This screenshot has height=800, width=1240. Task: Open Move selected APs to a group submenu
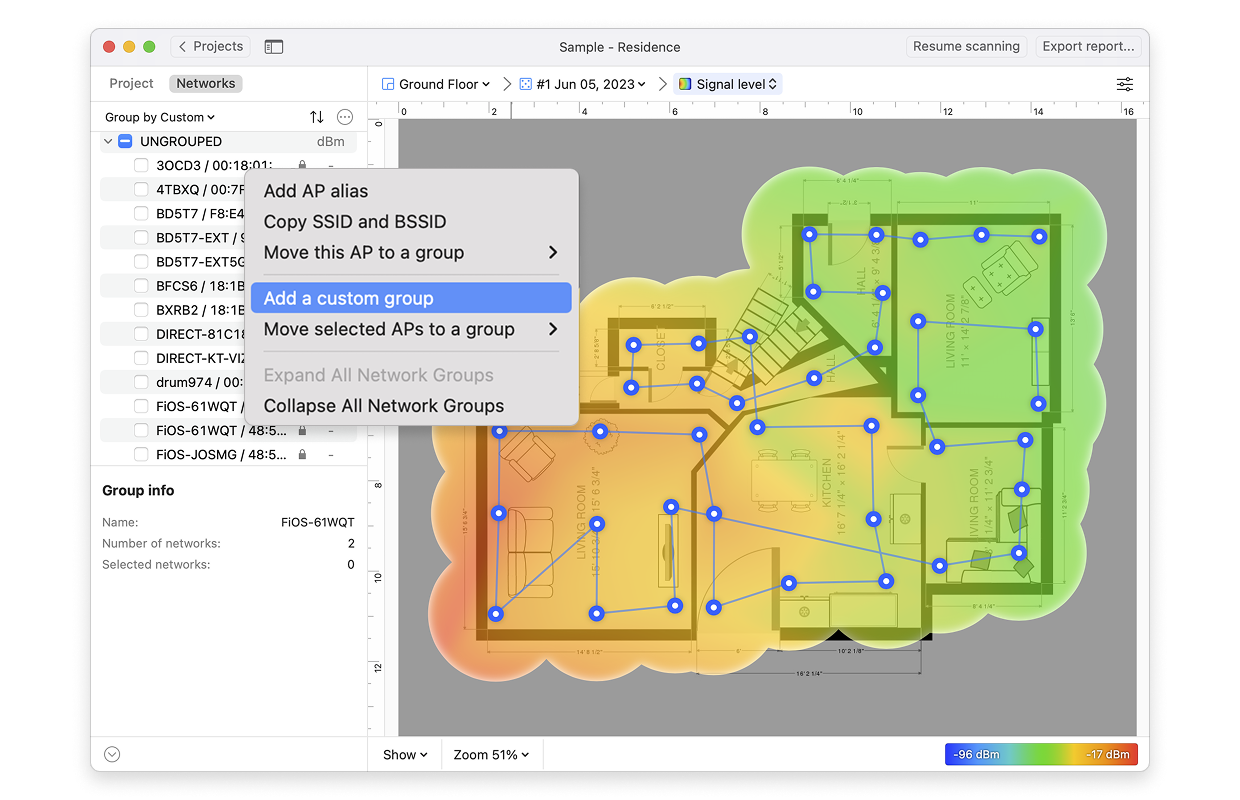coord(411,329)
